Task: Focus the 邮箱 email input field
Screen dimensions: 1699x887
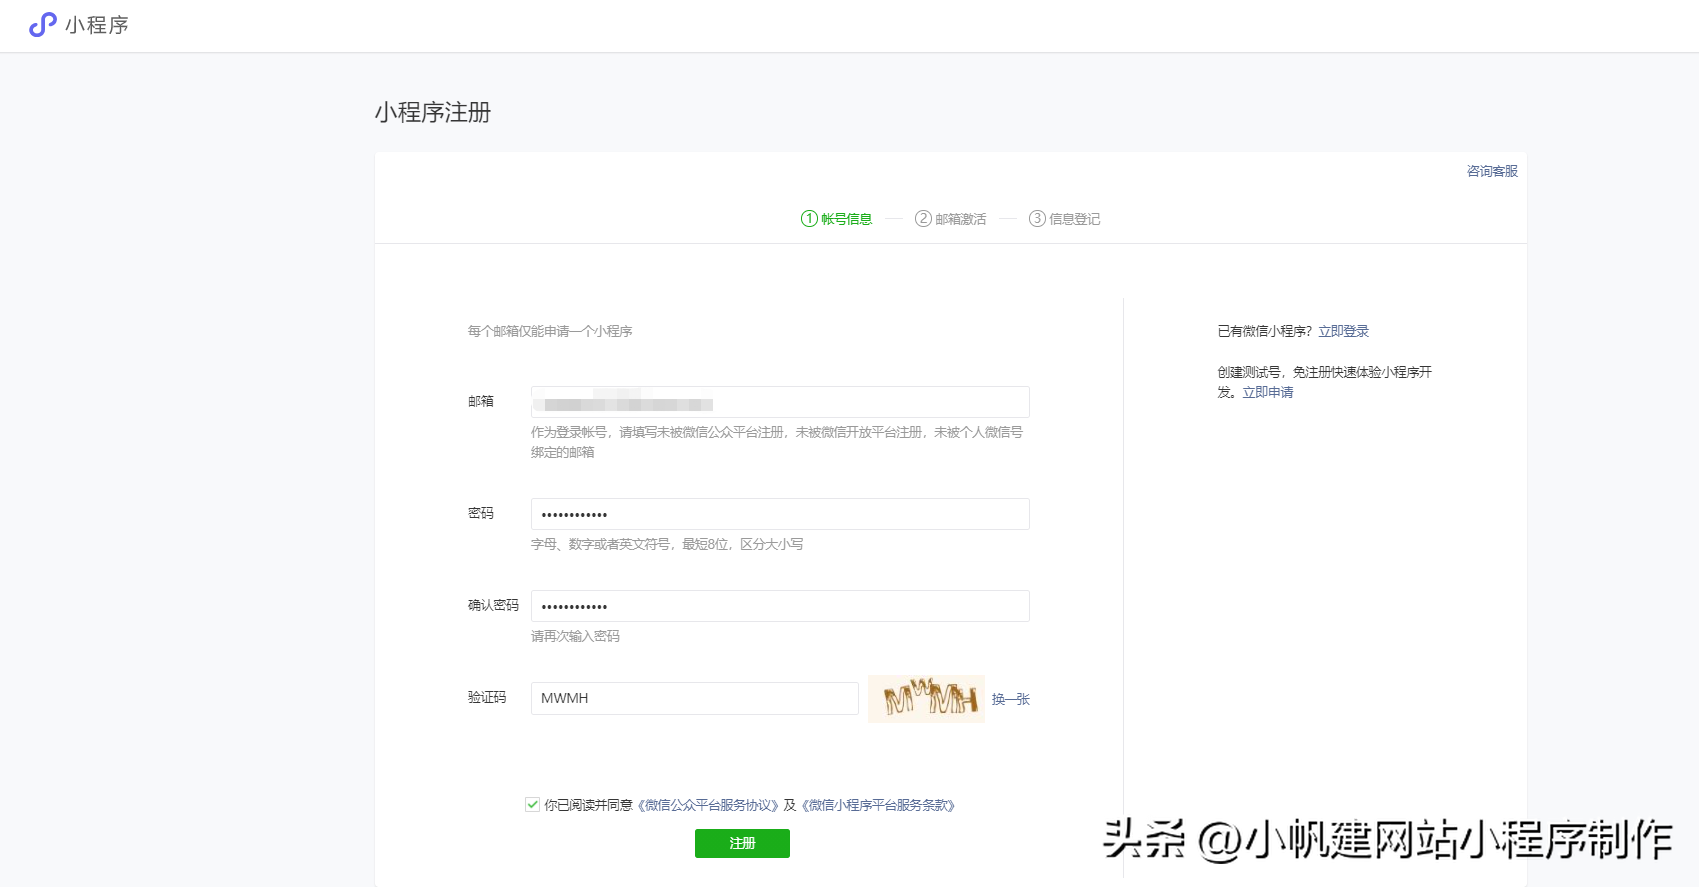Action: [780, 402]
